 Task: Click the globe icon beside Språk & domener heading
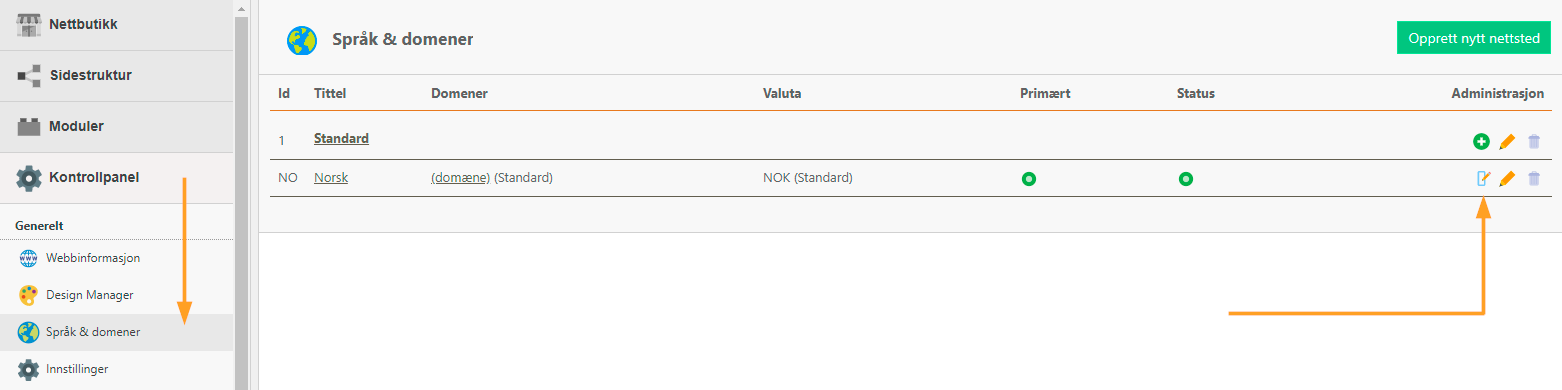[x=301, y=40]
